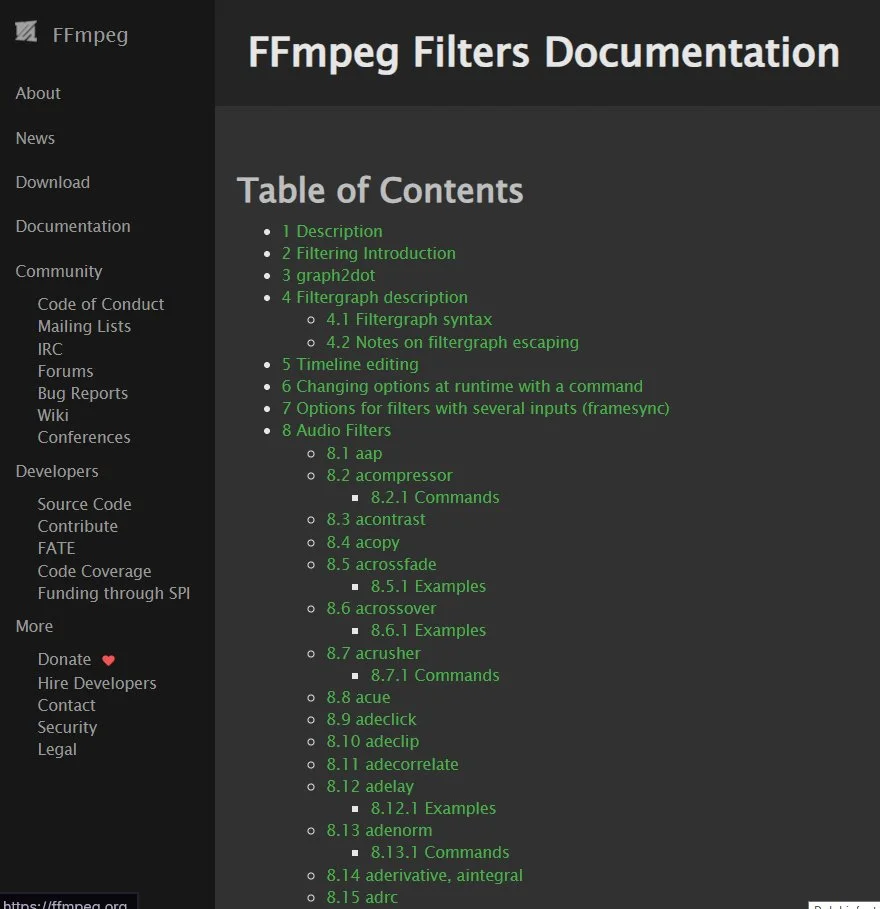Open the IRC link
Viewport: 880px width, 909px height.
[x=50, y=349]
